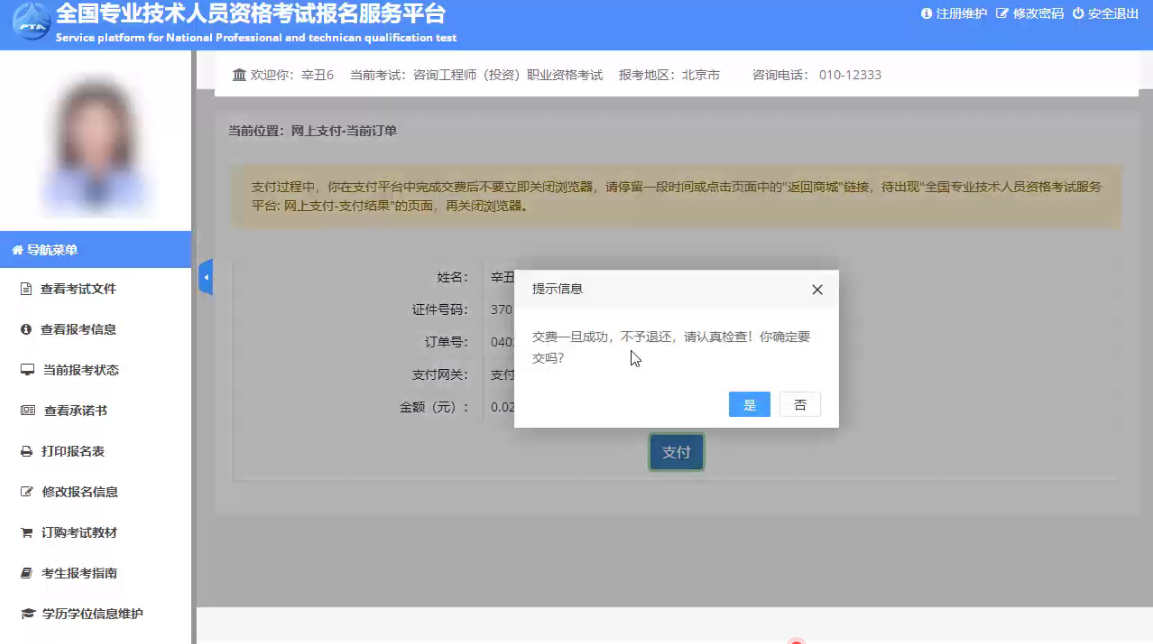Click the PTA logo in header
The image size is (1153, 644).
click(30, 23)
